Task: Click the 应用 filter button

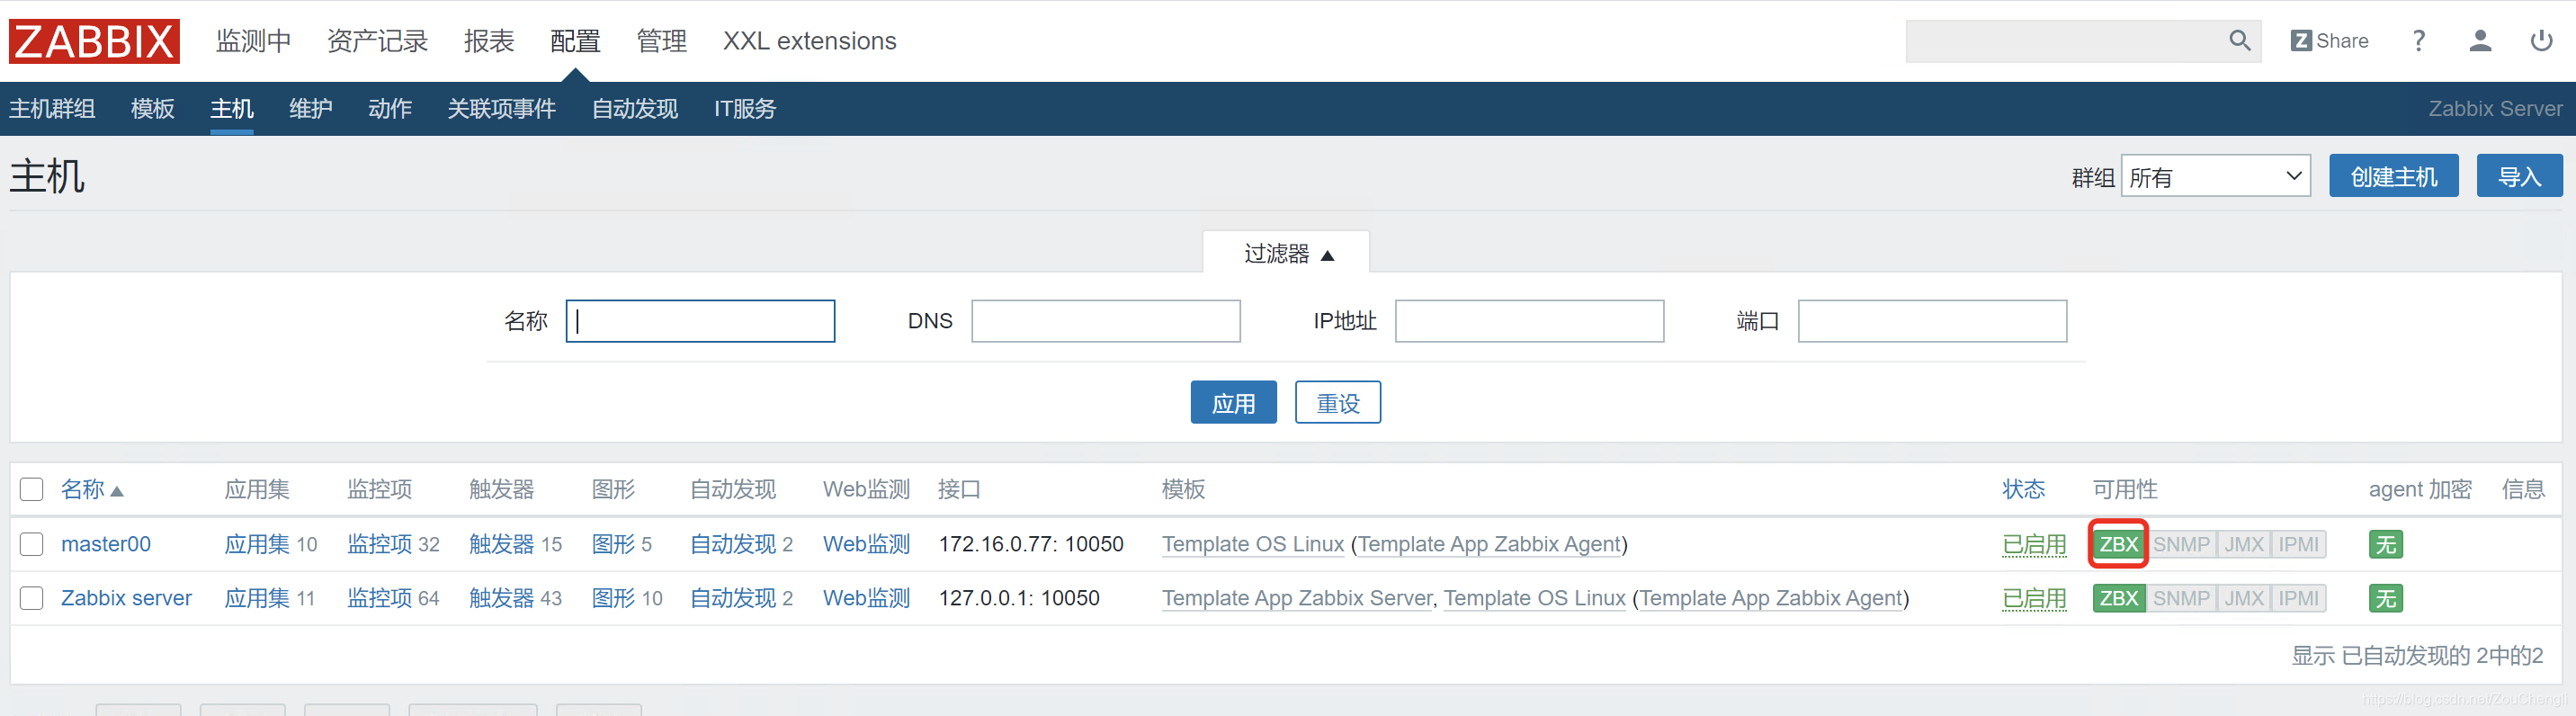Action: click(x=1233, y=402)
